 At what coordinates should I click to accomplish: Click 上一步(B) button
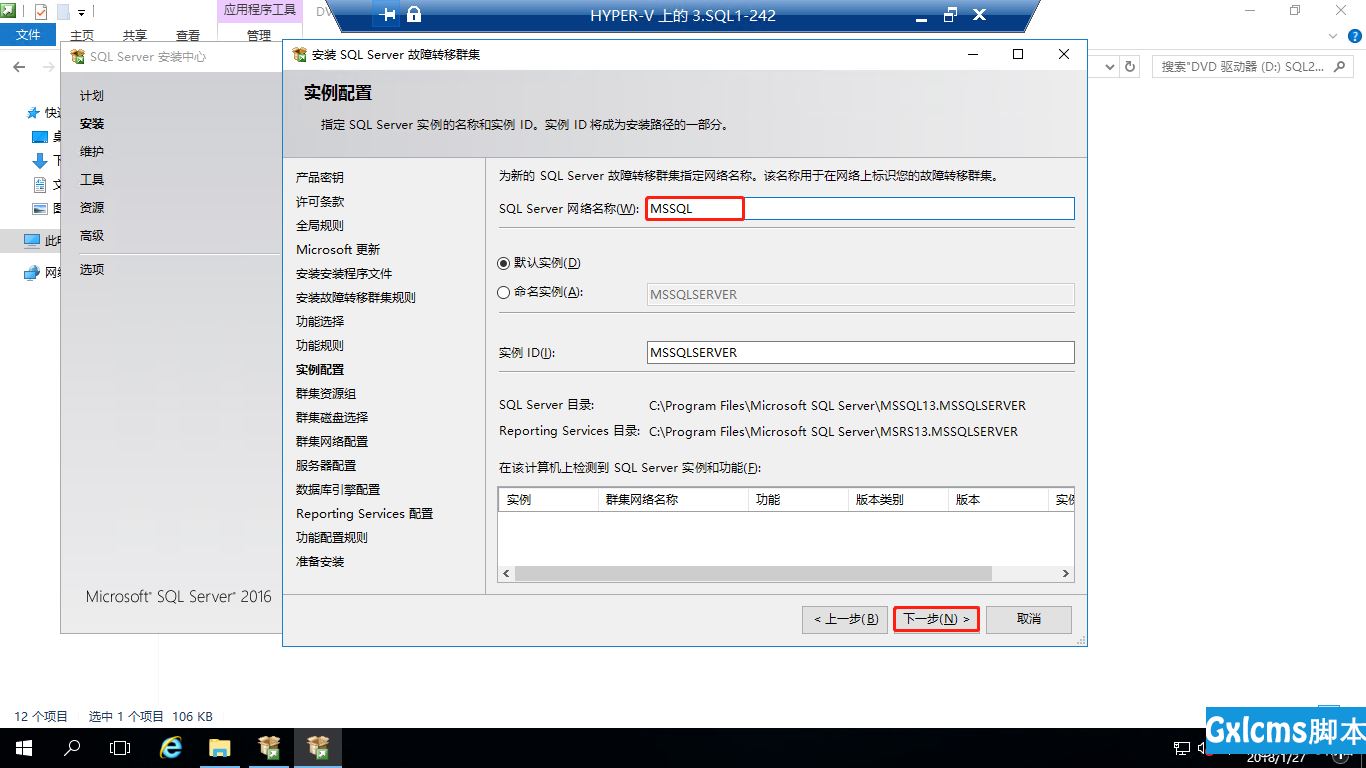click(x=845, y=619)
